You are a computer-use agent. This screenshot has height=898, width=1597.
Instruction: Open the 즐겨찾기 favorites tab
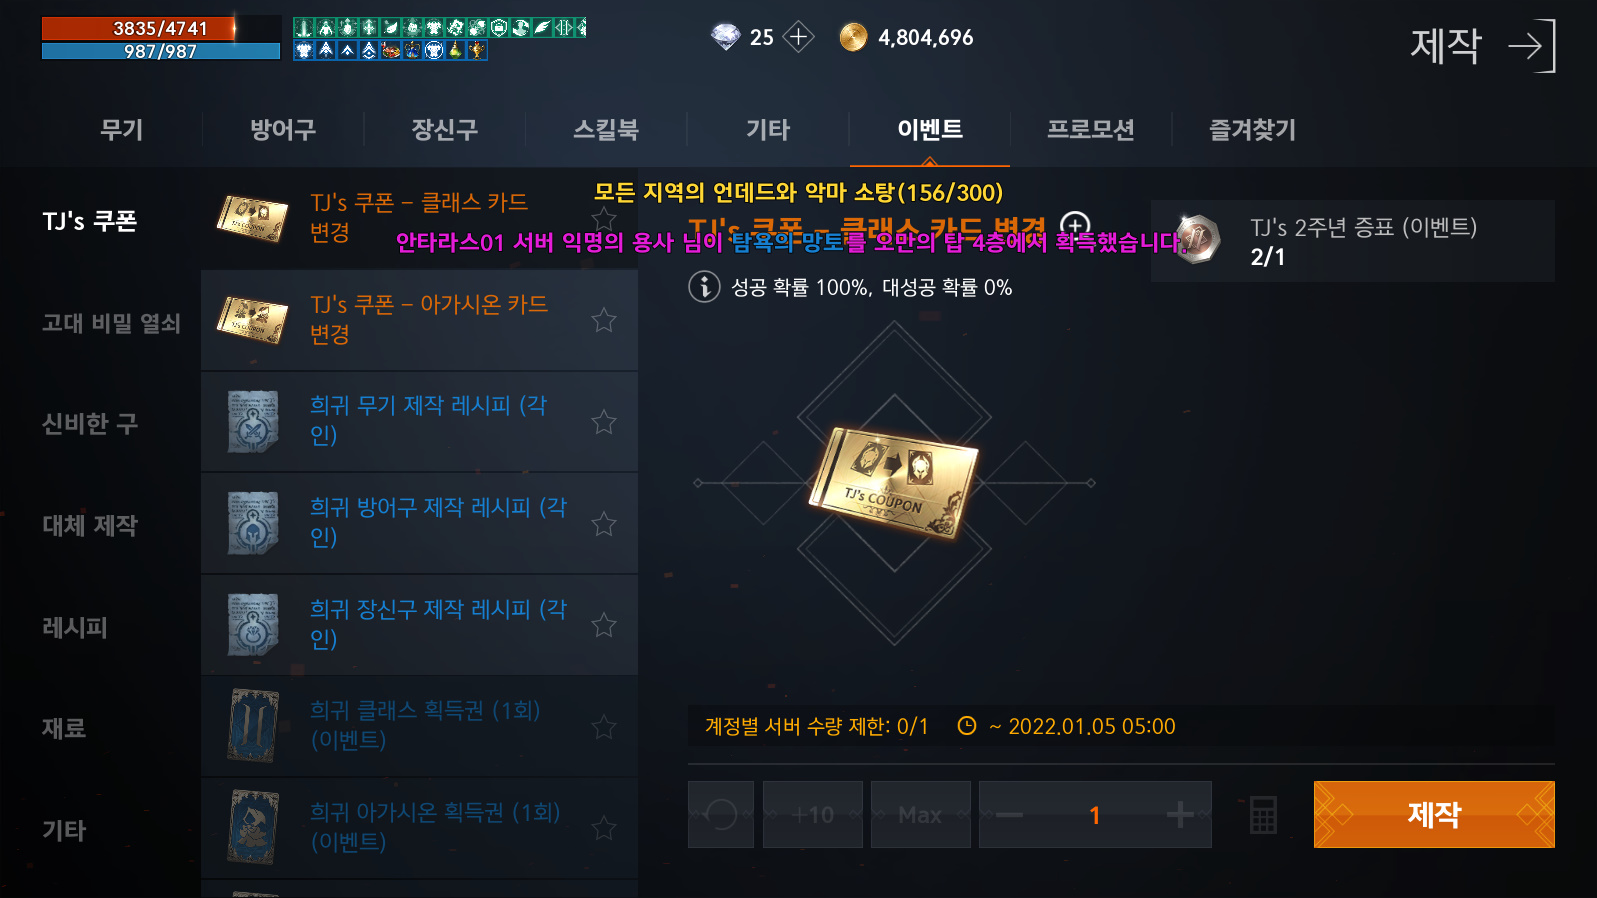tap(1252, 129)
